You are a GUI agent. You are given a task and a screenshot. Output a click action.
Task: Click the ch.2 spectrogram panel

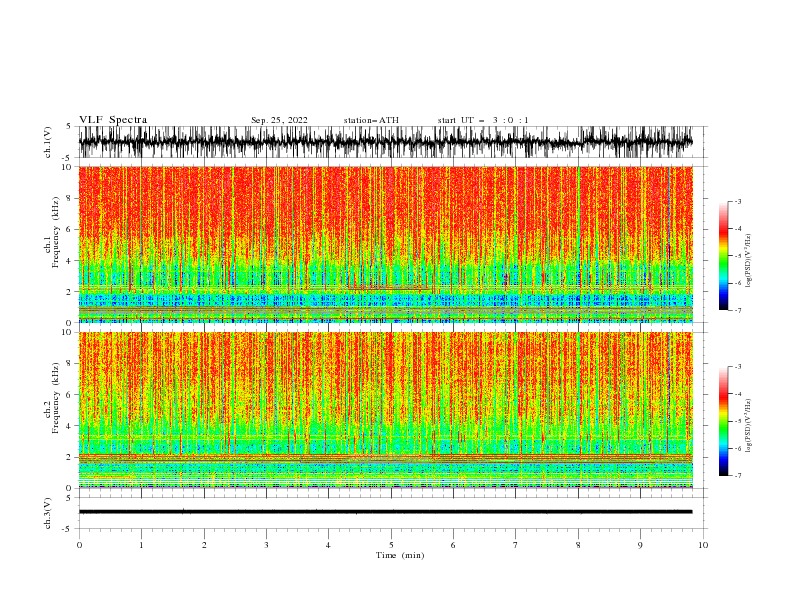pyautogui.click(x=385, y=410)
